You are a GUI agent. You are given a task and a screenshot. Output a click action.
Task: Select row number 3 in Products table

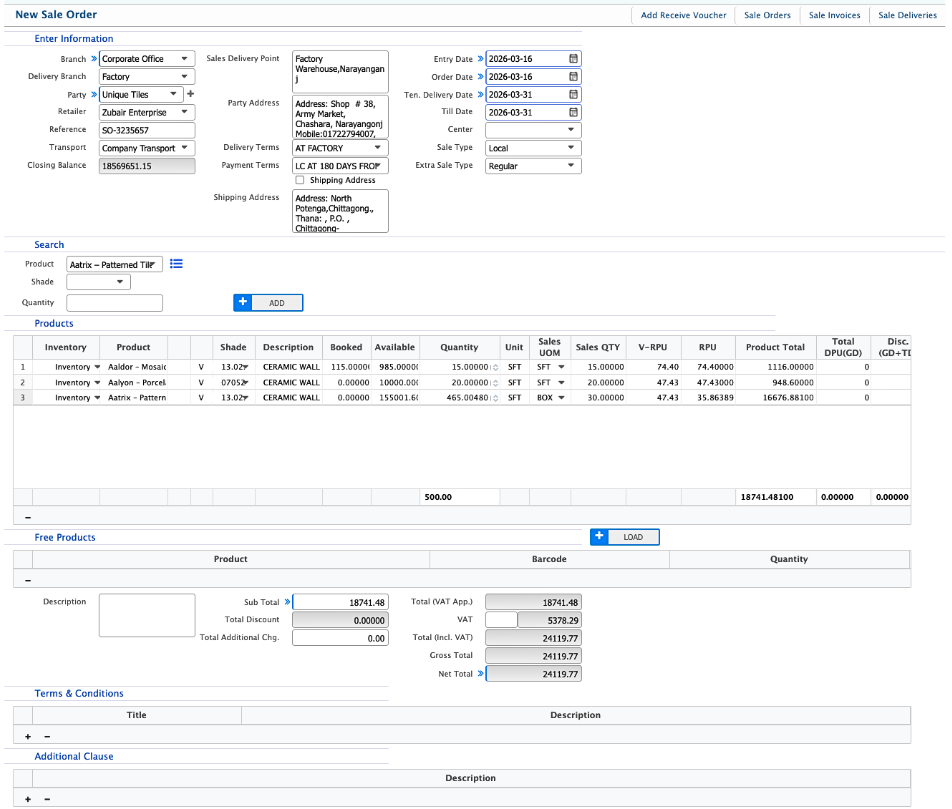pyautogui.click(x=23, y=398)
